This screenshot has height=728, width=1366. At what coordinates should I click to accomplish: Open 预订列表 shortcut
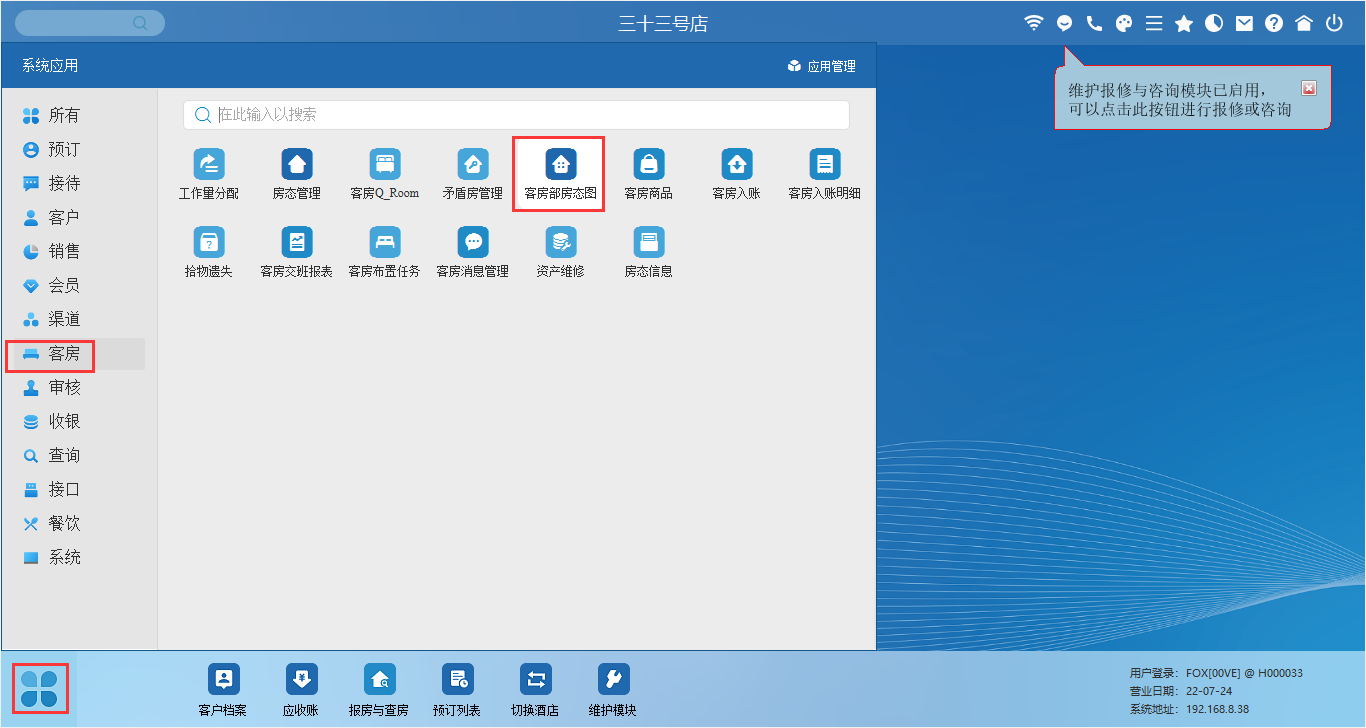pyautogui.click(x=457, y=691)
